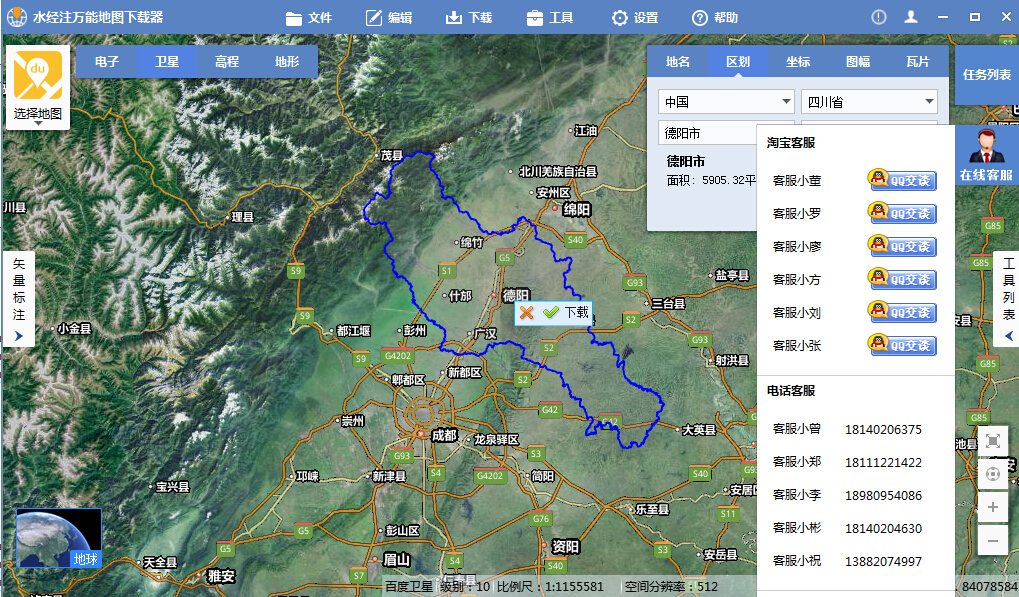Select the 地名 search tab
Image resolution: width=1019 pixels, height=597 pixels.
coord(678,62)
